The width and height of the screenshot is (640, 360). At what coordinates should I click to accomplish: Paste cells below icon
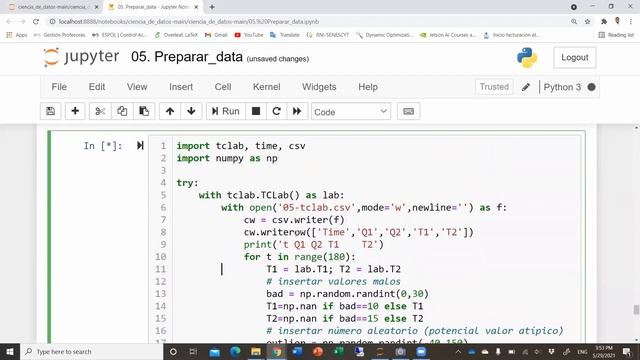click(x=144, y=111)
